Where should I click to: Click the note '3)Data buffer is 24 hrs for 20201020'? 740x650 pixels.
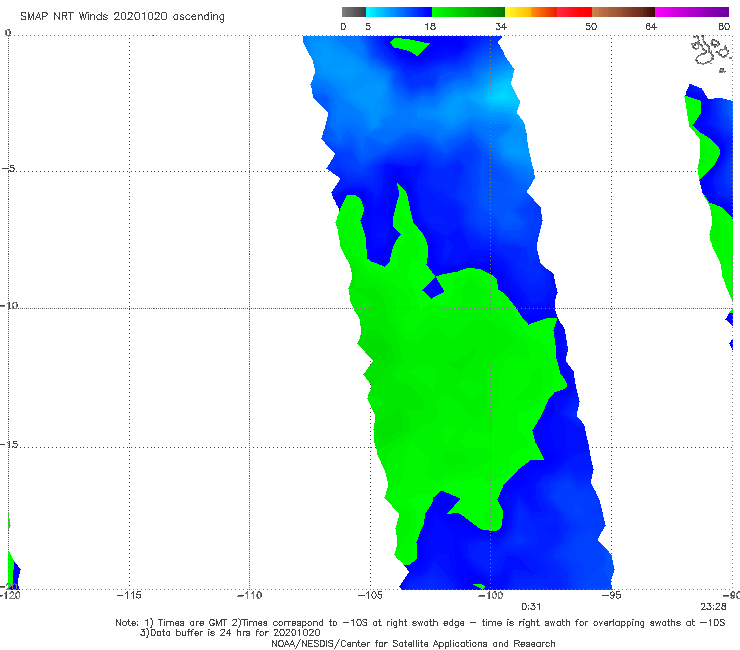coord(230,633)
